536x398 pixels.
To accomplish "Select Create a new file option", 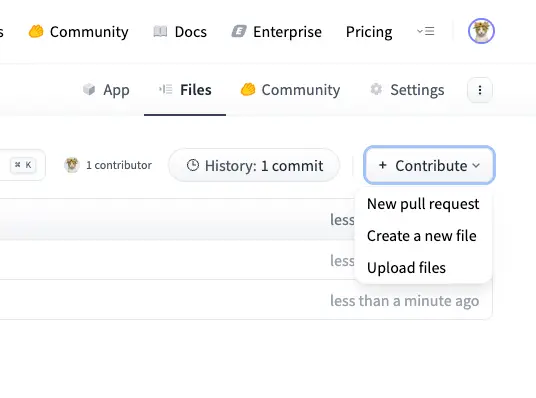I will pos(421,236).
